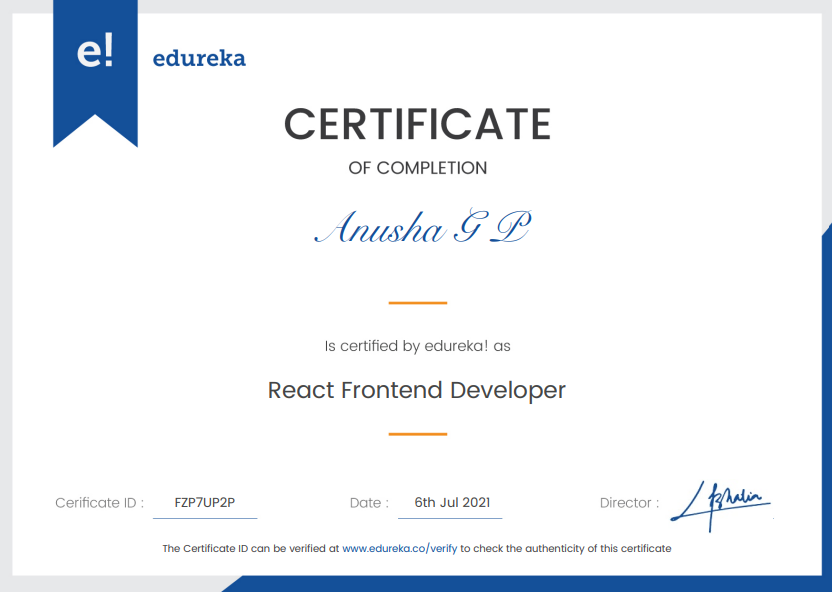832x613 pixels.
Task: Select the CERTIFICATE heading text
Action: (x=417, y=125)
